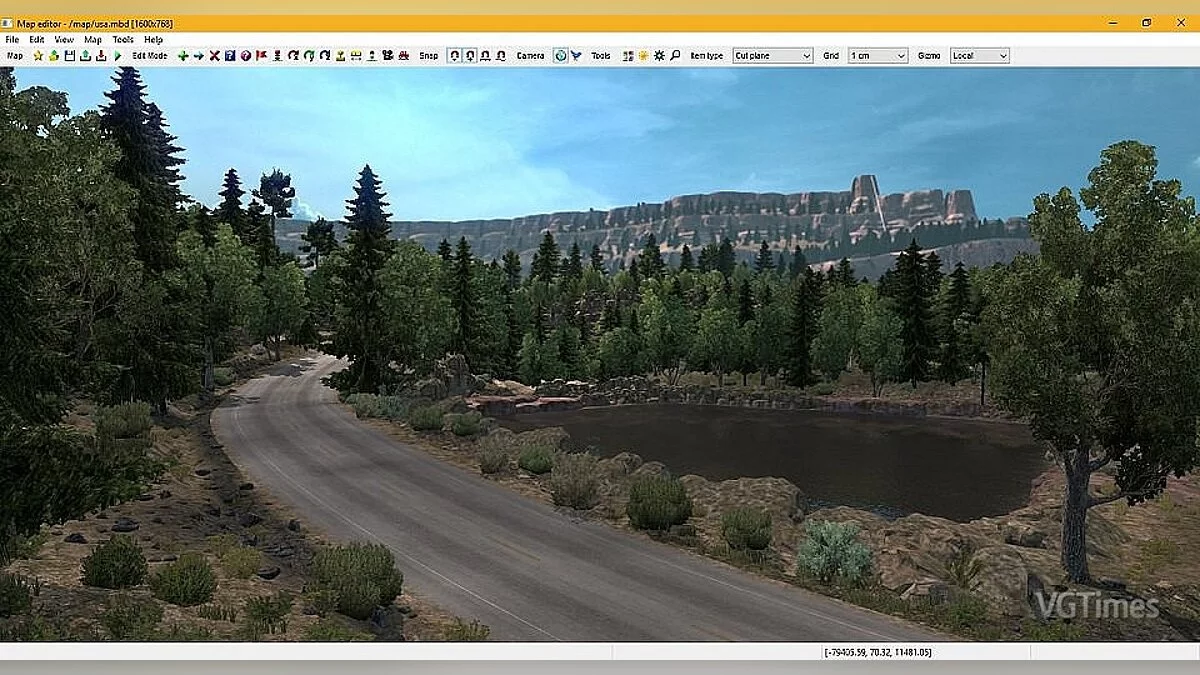This screenshot has width=1200, height=675.
Task: Select the green plus add-item tool
Action: [182, 56]
